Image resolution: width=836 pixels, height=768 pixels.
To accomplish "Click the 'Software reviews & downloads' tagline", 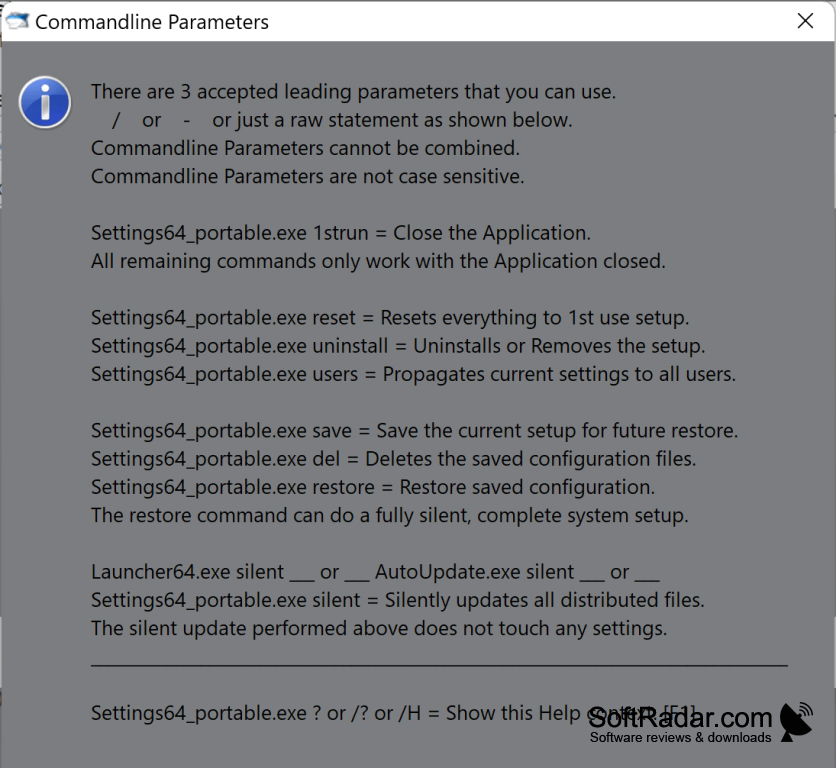I will point(680,738).
